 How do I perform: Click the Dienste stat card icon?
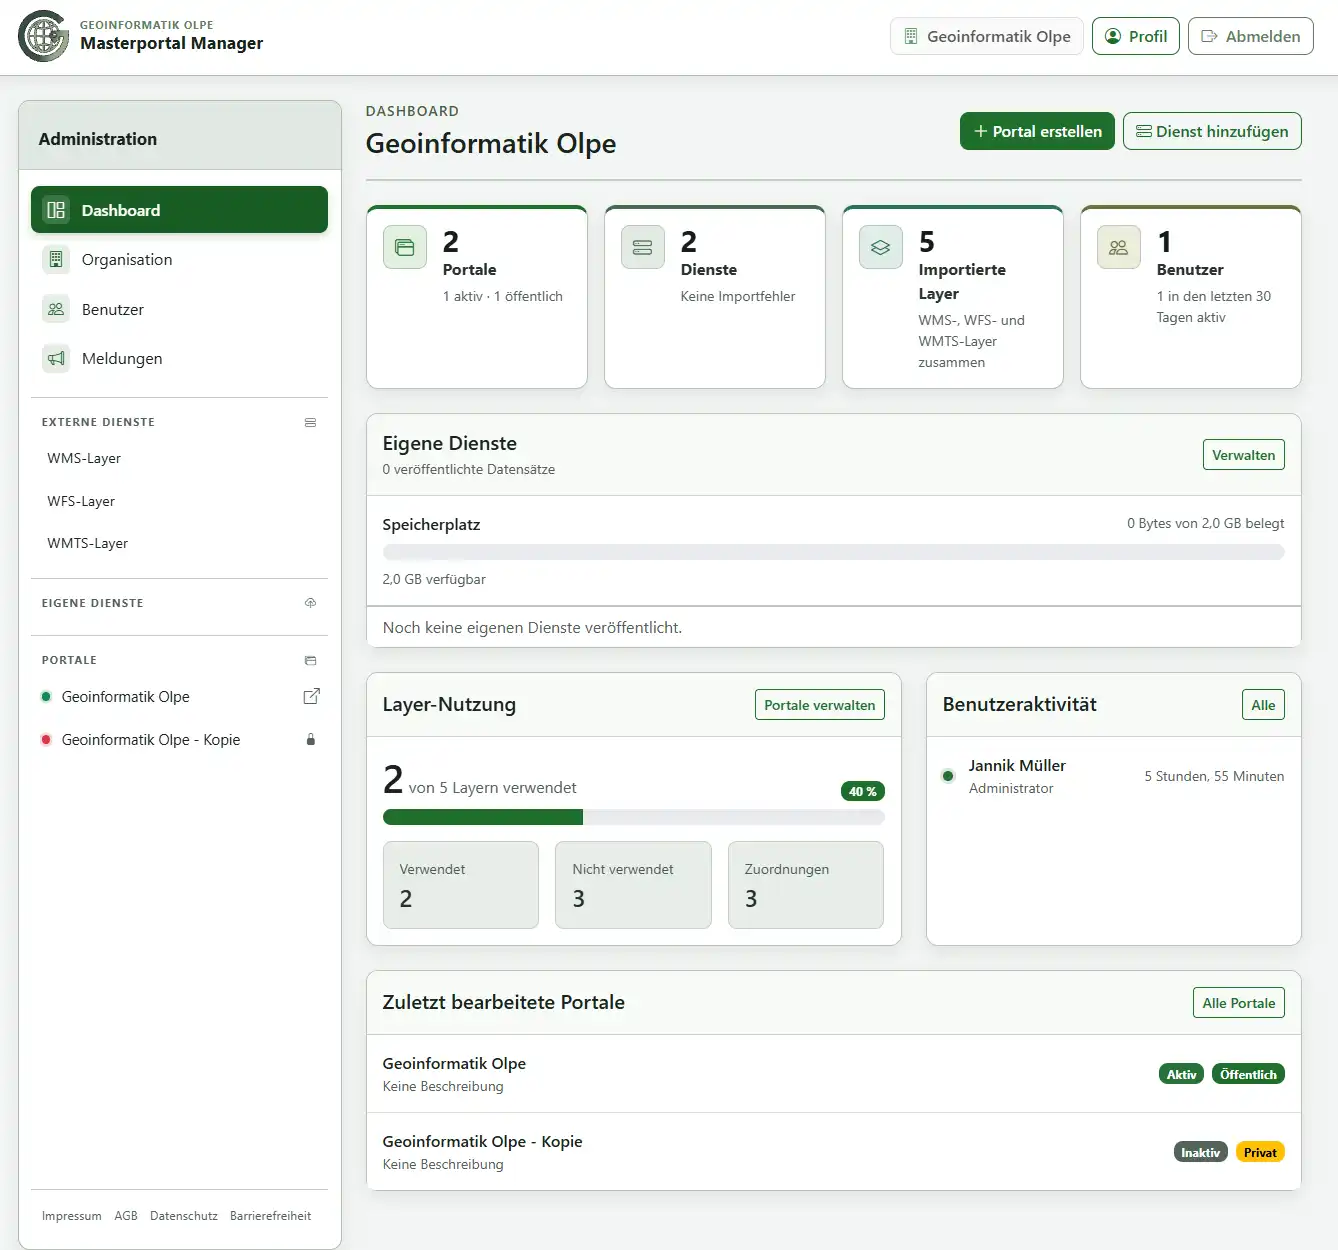coord(643,247)
